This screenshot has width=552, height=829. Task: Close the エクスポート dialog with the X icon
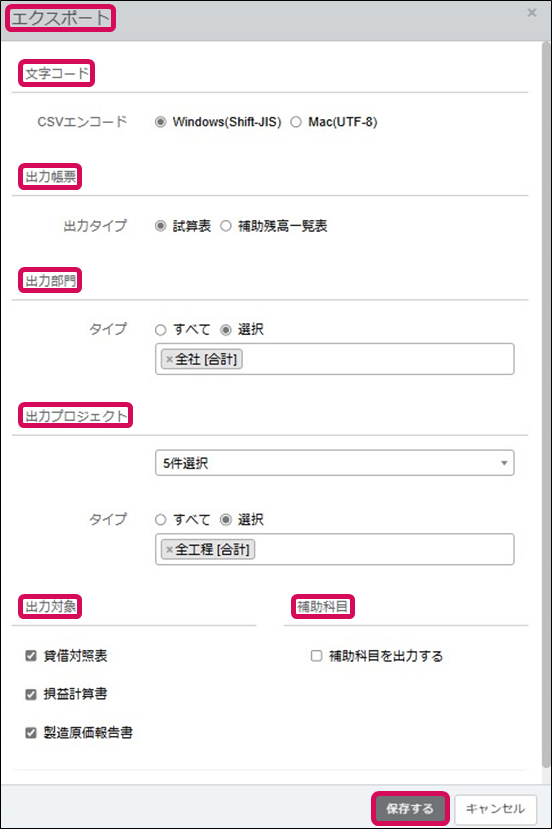click(x=532, y=13)
